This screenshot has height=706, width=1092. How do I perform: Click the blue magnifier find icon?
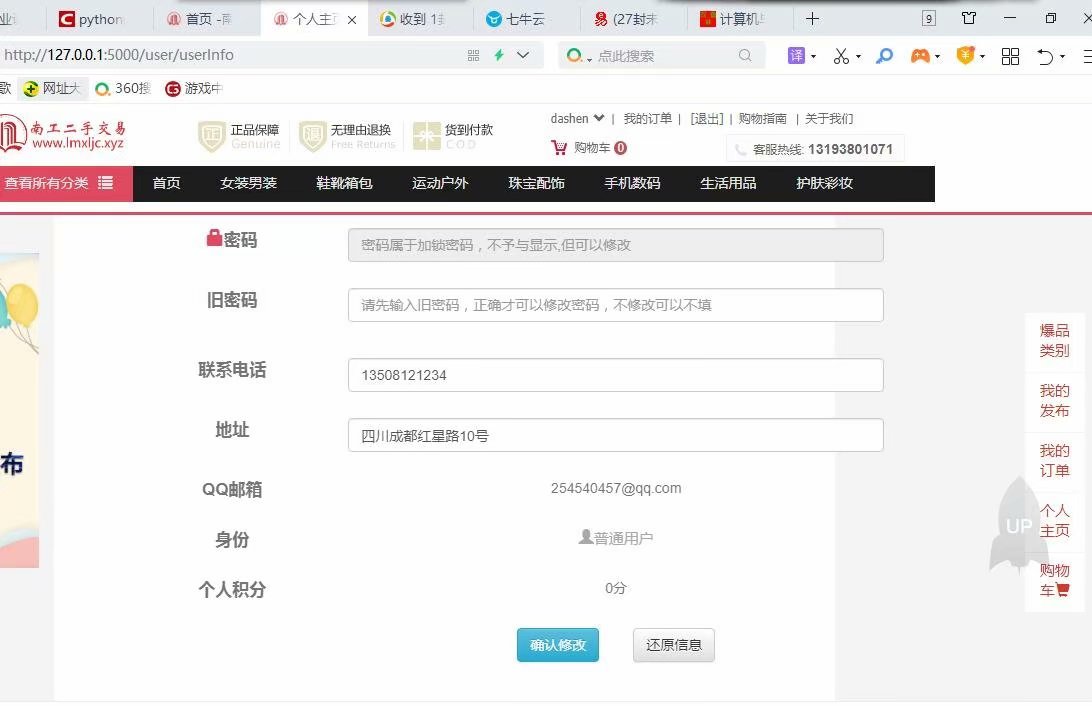(x=884, y=56)
